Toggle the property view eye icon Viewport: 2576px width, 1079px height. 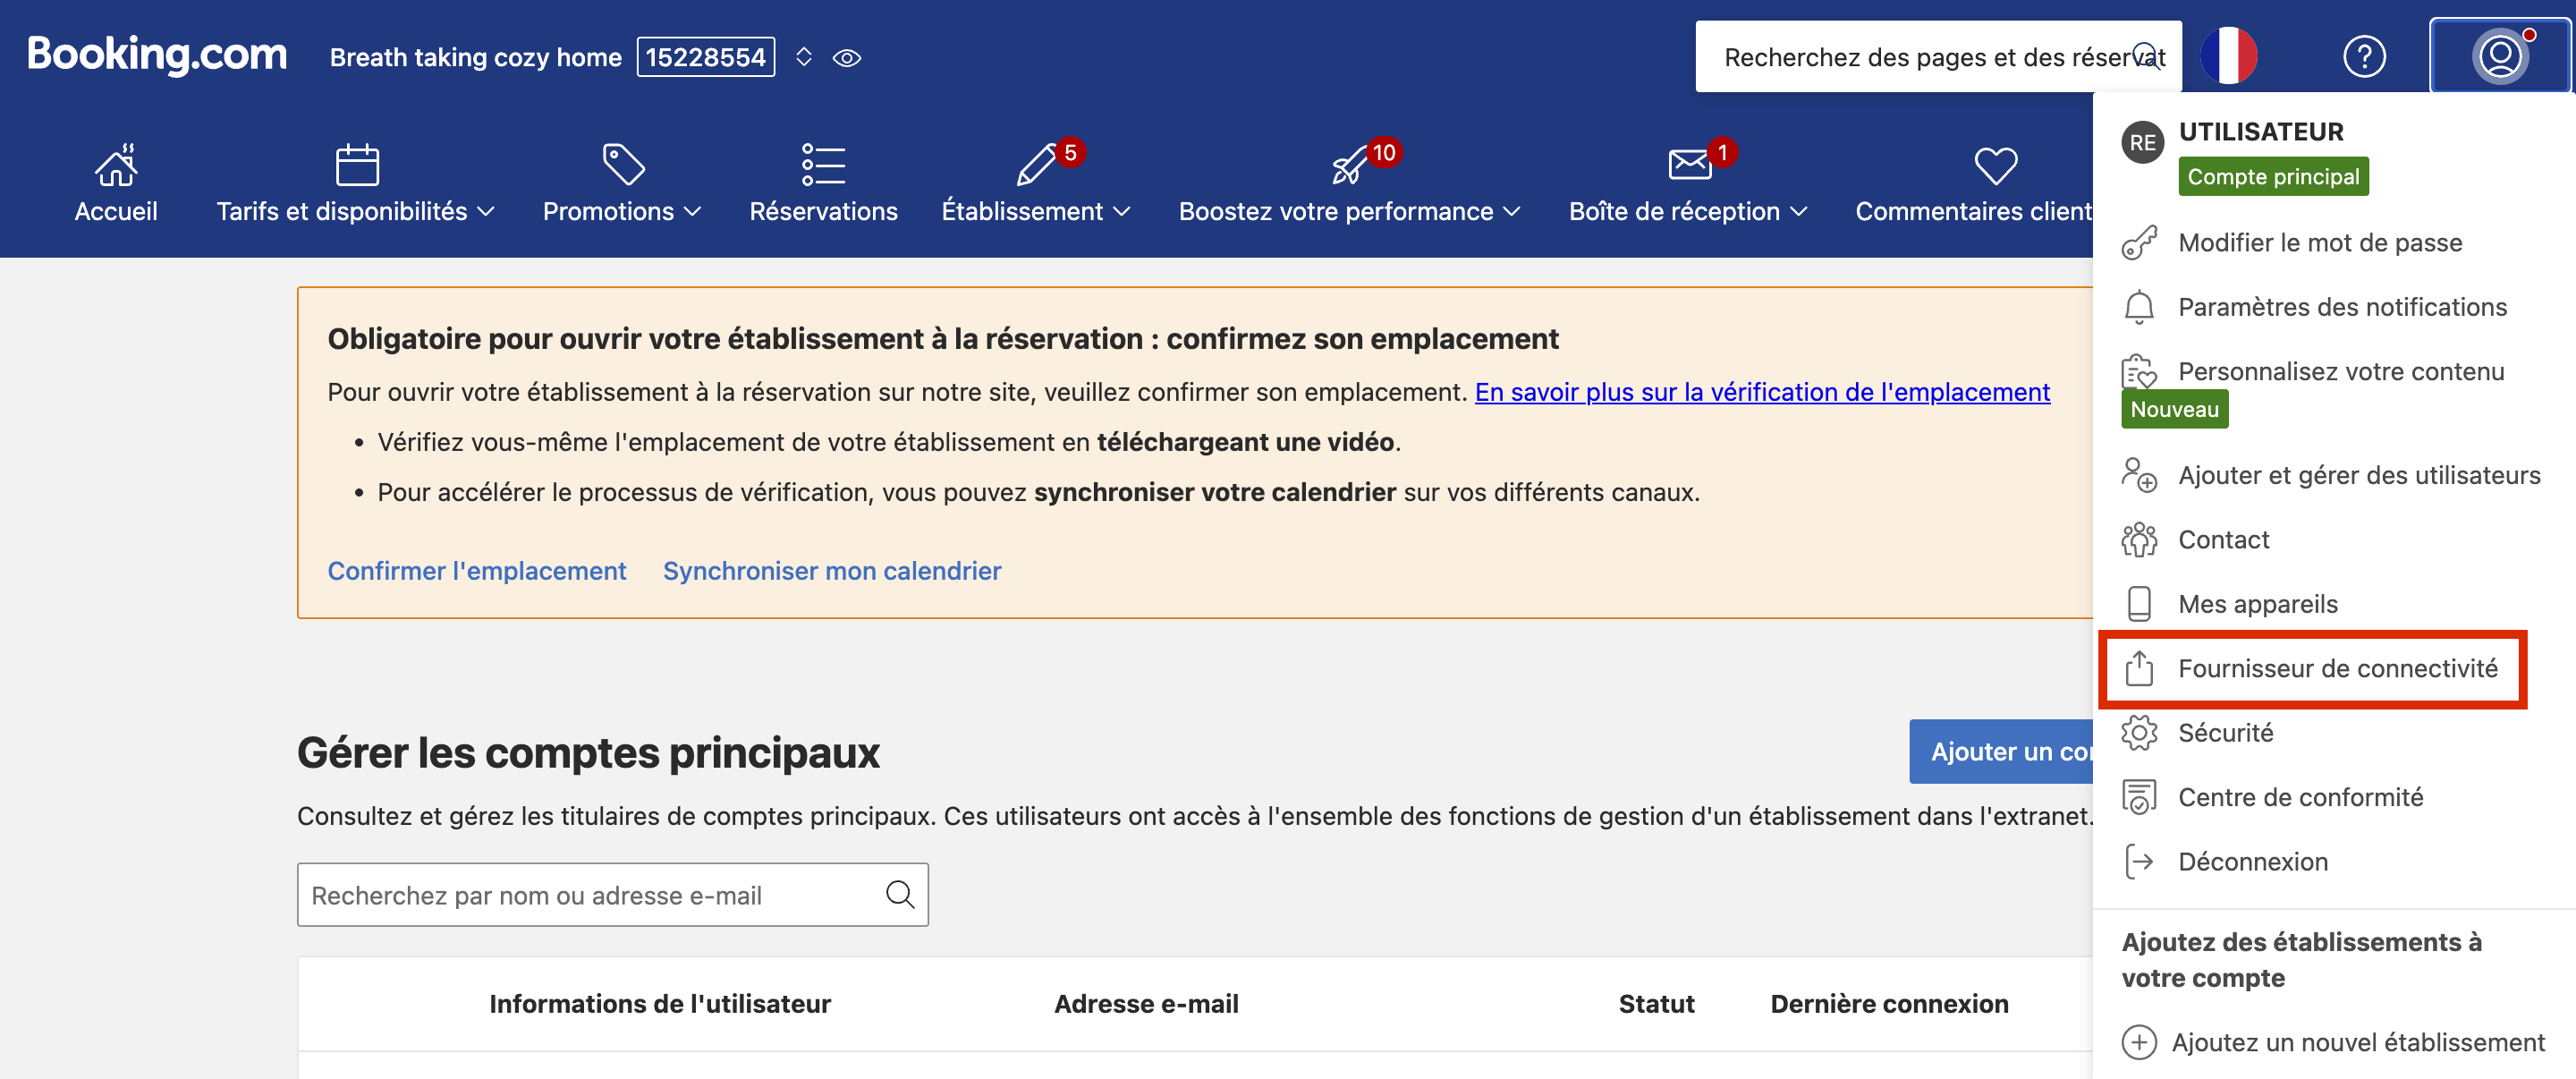[847, 58]
